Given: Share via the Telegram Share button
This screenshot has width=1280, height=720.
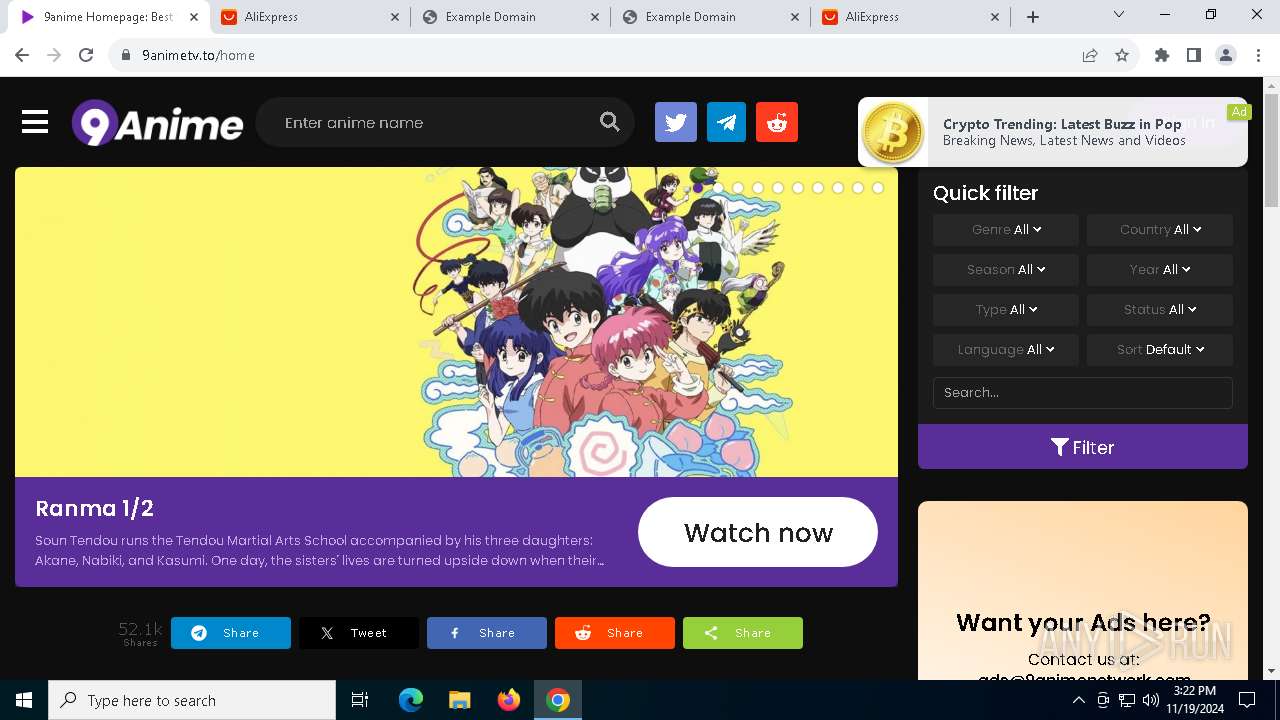Looking at the screenshot, I should coord(231,633).
